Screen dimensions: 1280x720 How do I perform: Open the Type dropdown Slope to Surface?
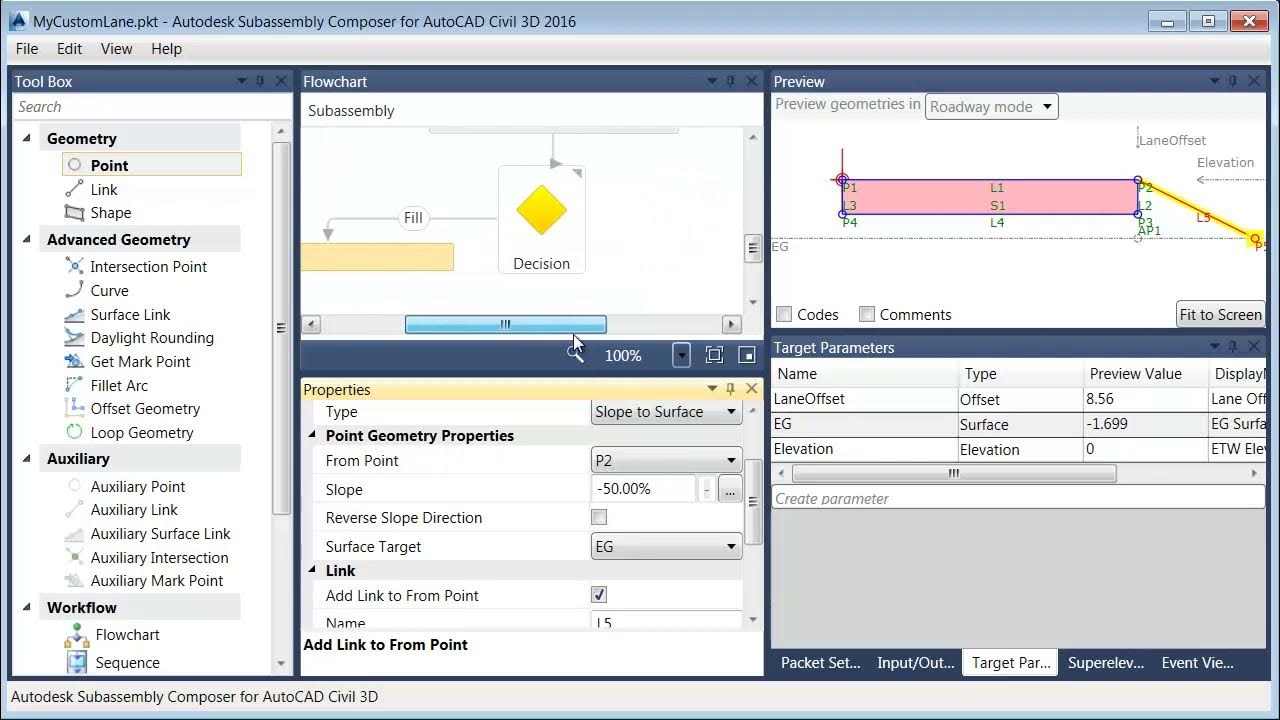(666, 411)
